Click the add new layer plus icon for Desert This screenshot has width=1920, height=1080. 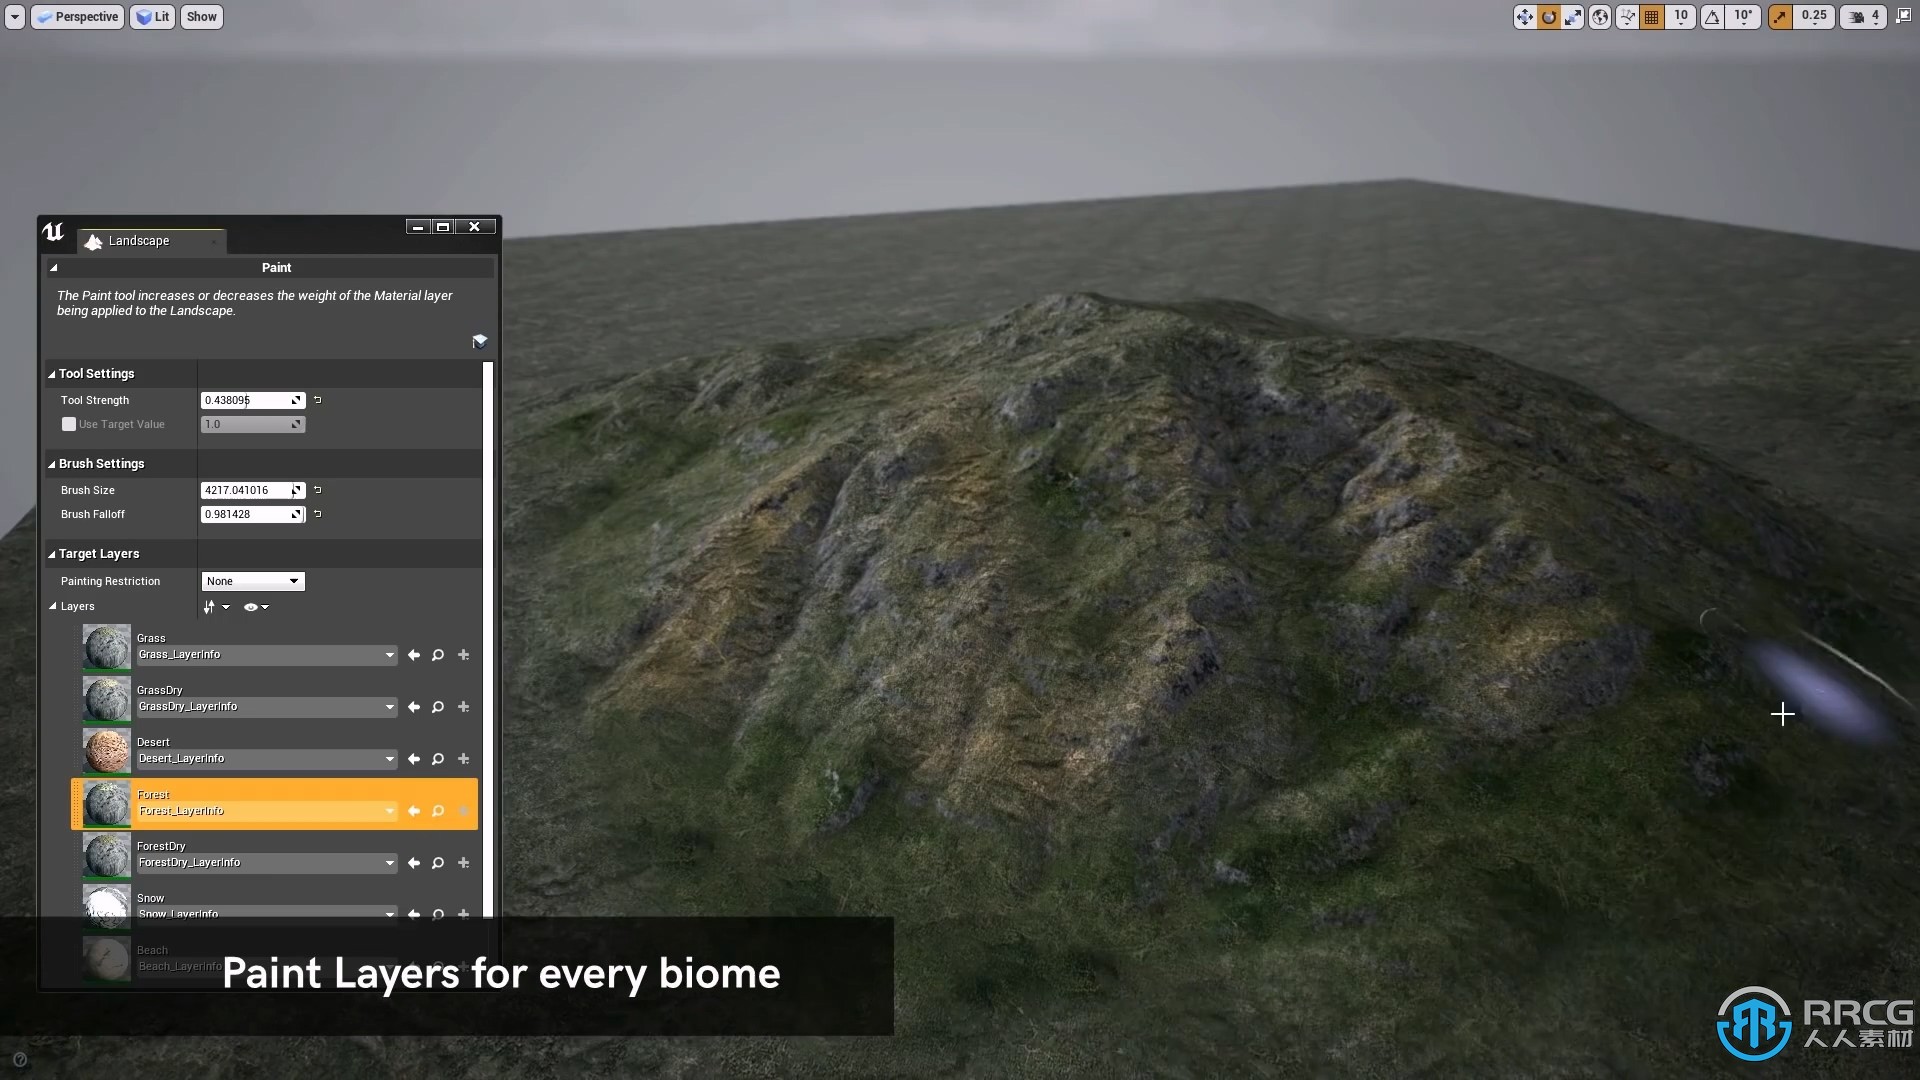pos(463,758)
